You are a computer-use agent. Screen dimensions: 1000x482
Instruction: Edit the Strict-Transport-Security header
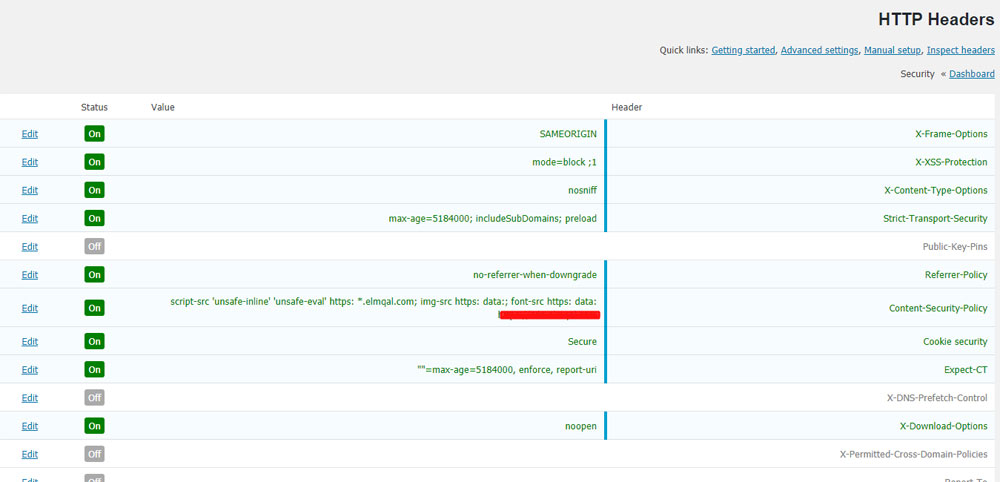coord(29,218)
